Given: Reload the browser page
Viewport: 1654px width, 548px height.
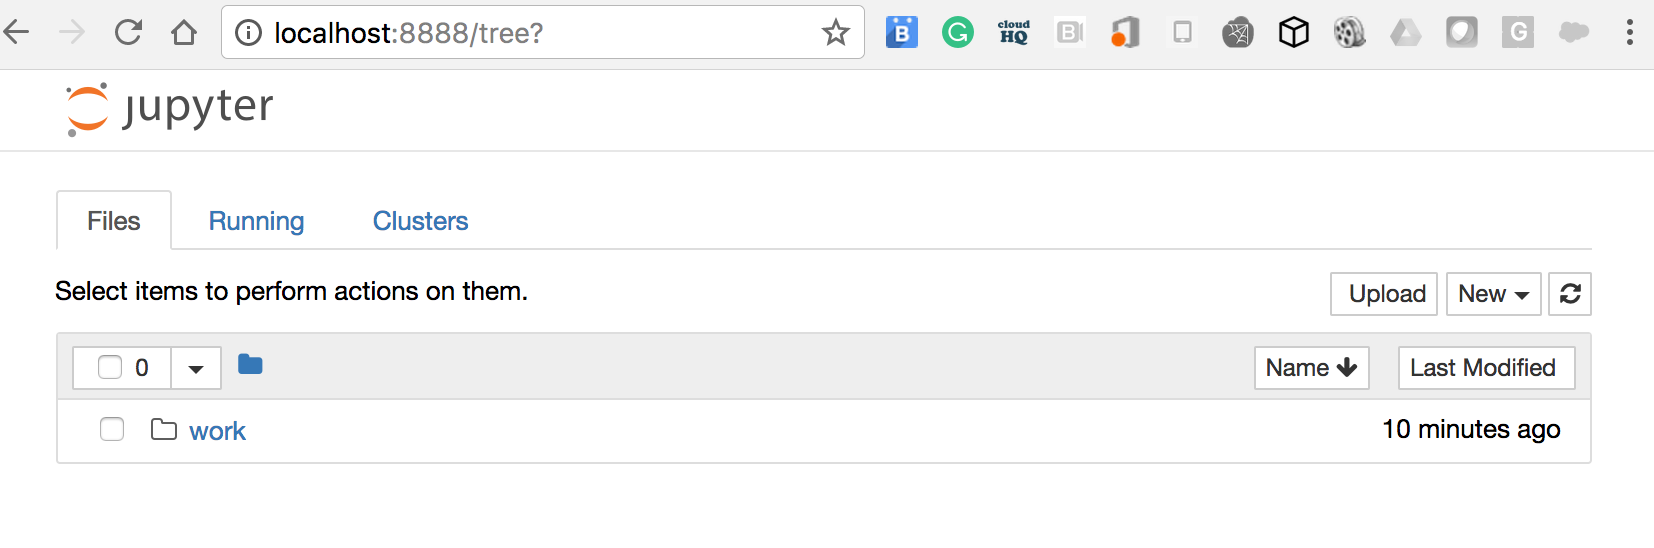Looking at the screenshot, I should coord(129,33).
